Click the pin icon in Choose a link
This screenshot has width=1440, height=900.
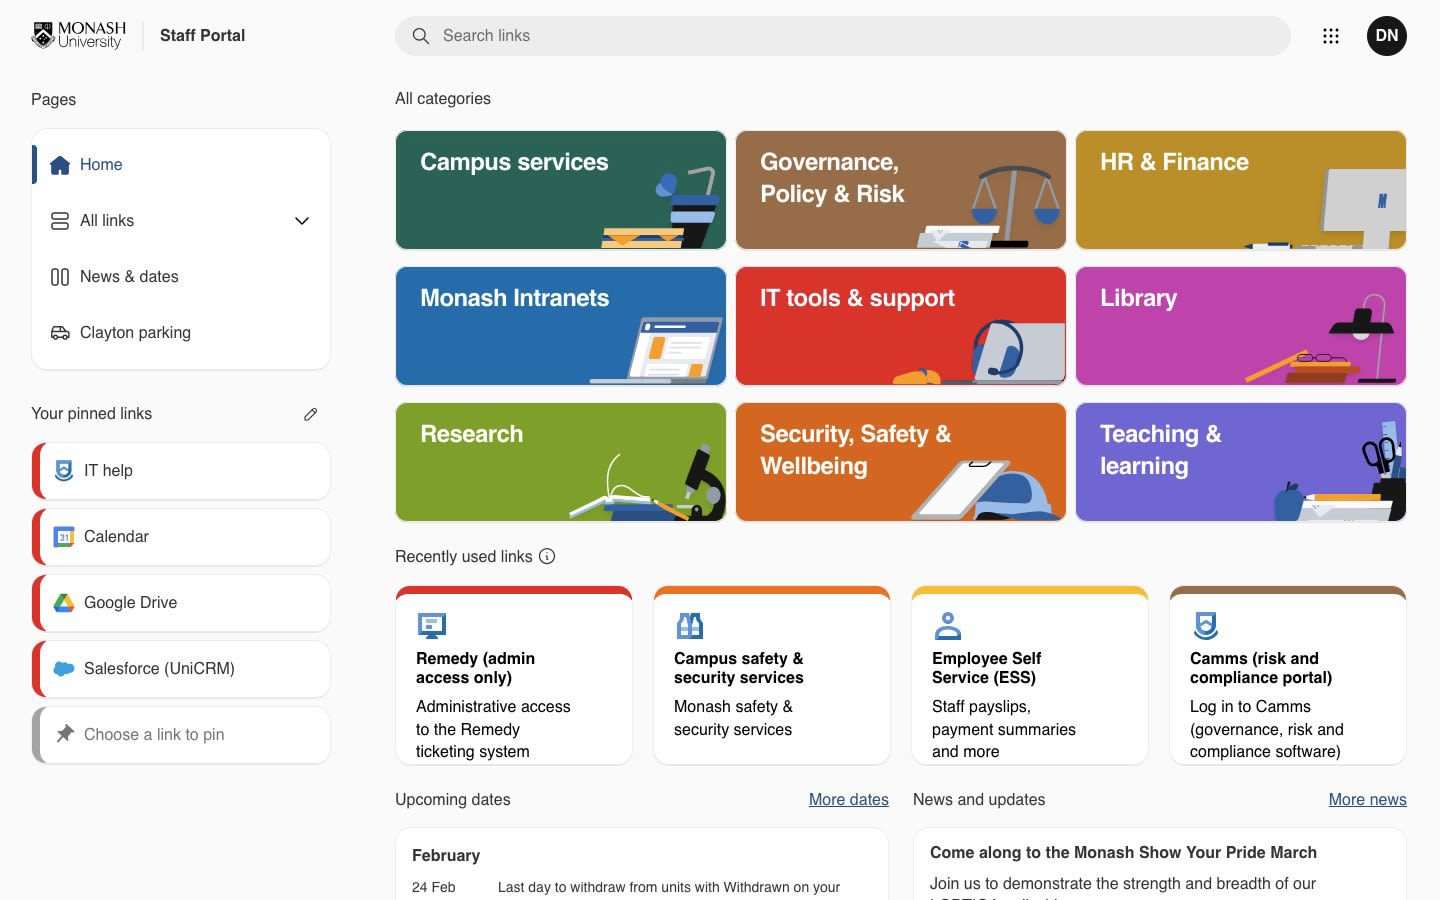[65, 734]
